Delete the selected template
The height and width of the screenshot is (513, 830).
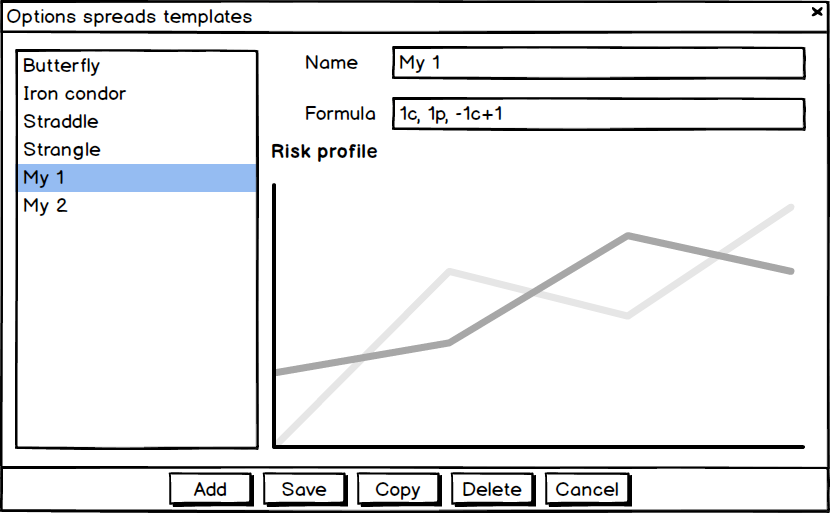[492, 489]
